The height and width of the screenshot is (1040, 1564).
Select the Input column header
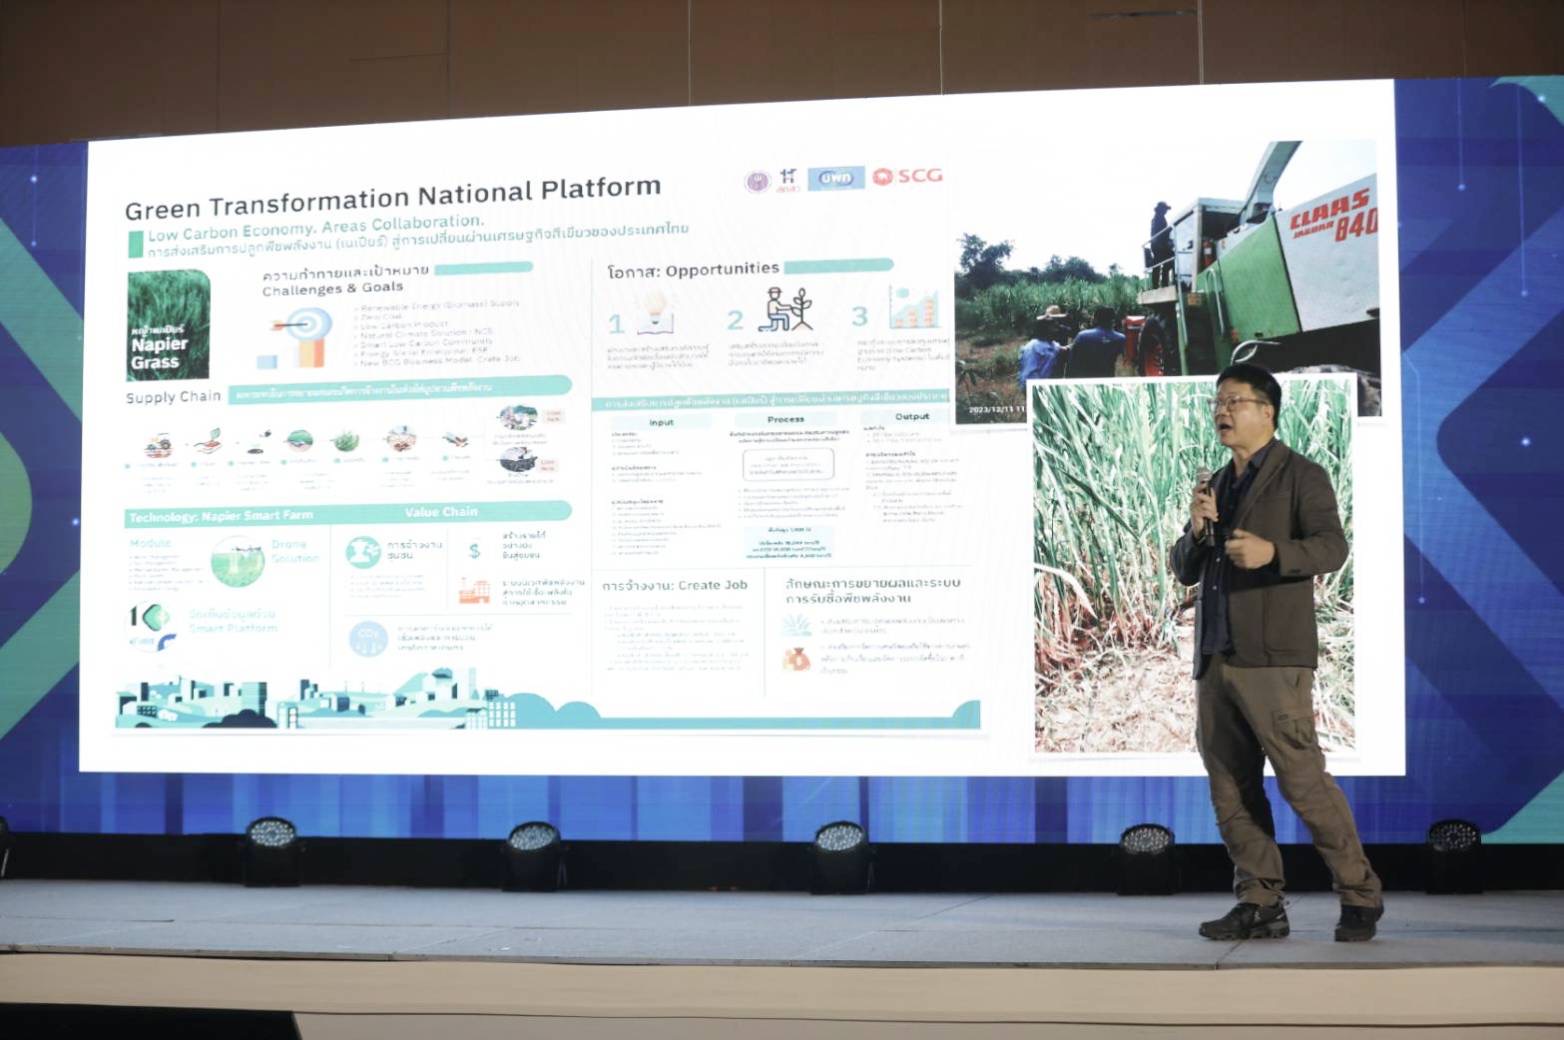tap(661, 423)
